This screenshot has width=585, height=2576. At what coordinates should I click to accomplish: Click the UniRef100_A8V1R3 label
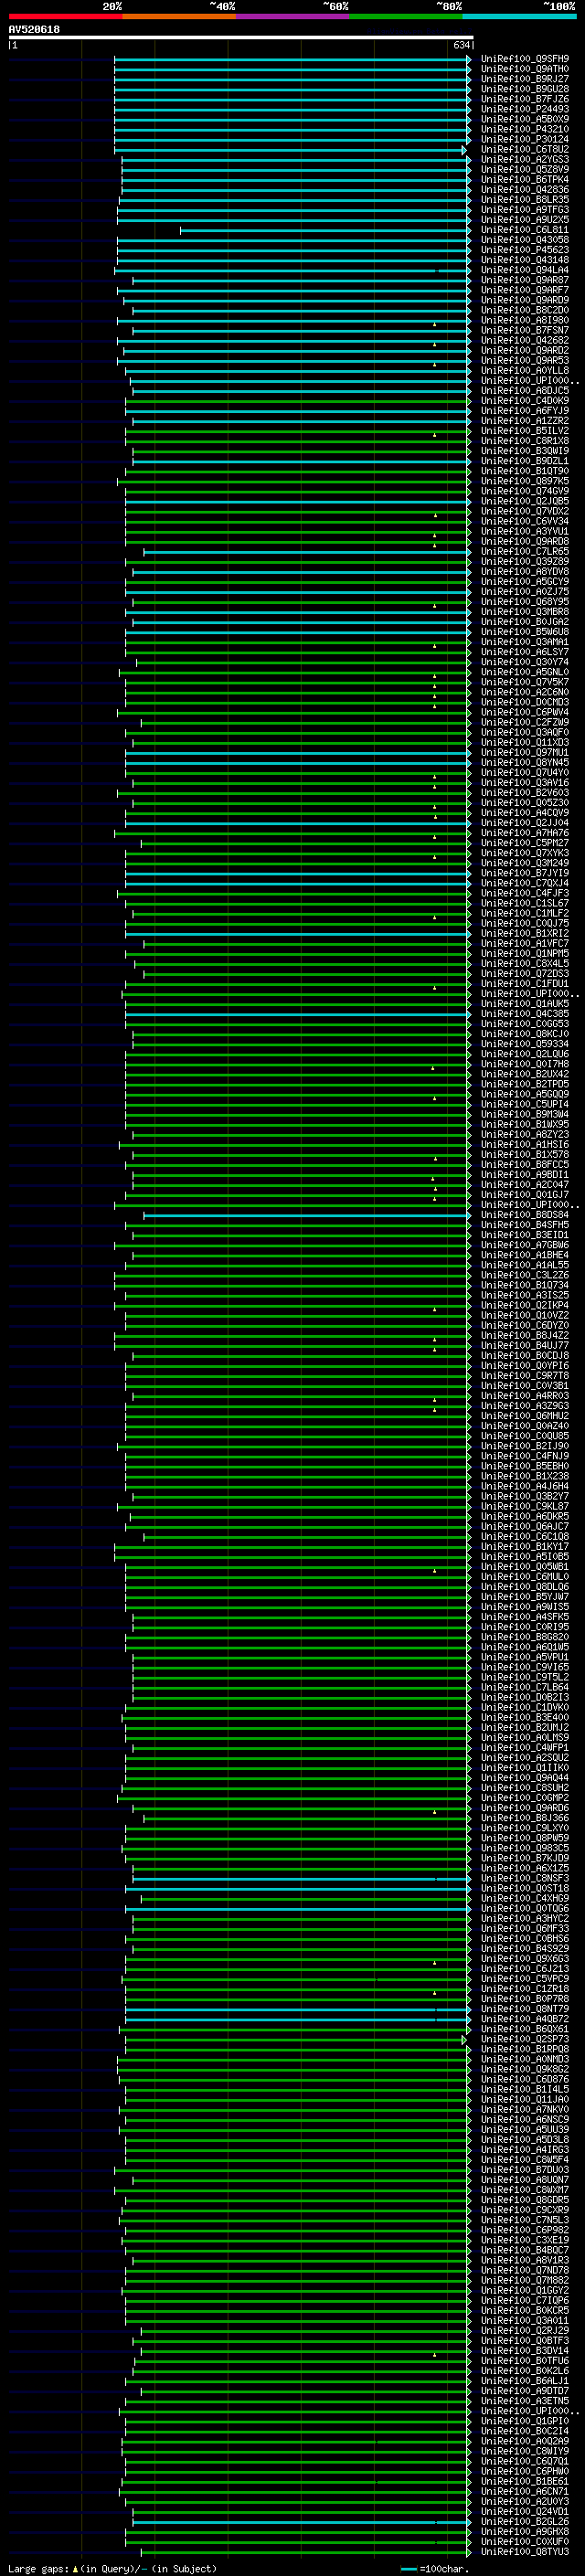click(525, 2260)
